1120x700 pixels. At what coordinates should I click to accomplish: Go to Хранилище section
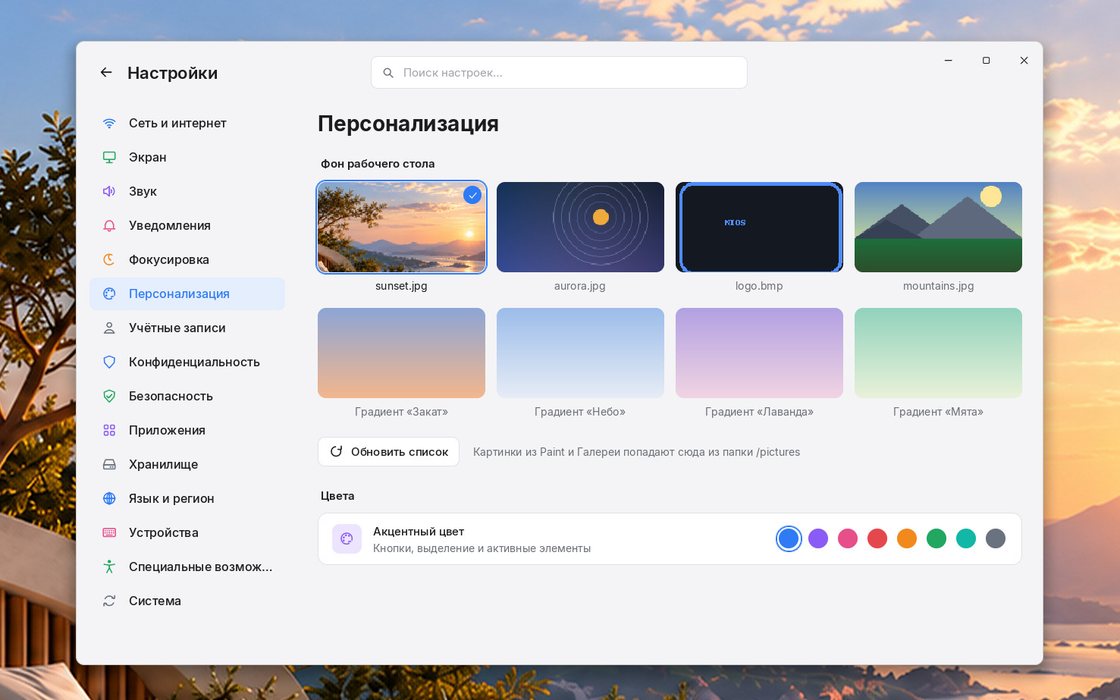point(187,464)
